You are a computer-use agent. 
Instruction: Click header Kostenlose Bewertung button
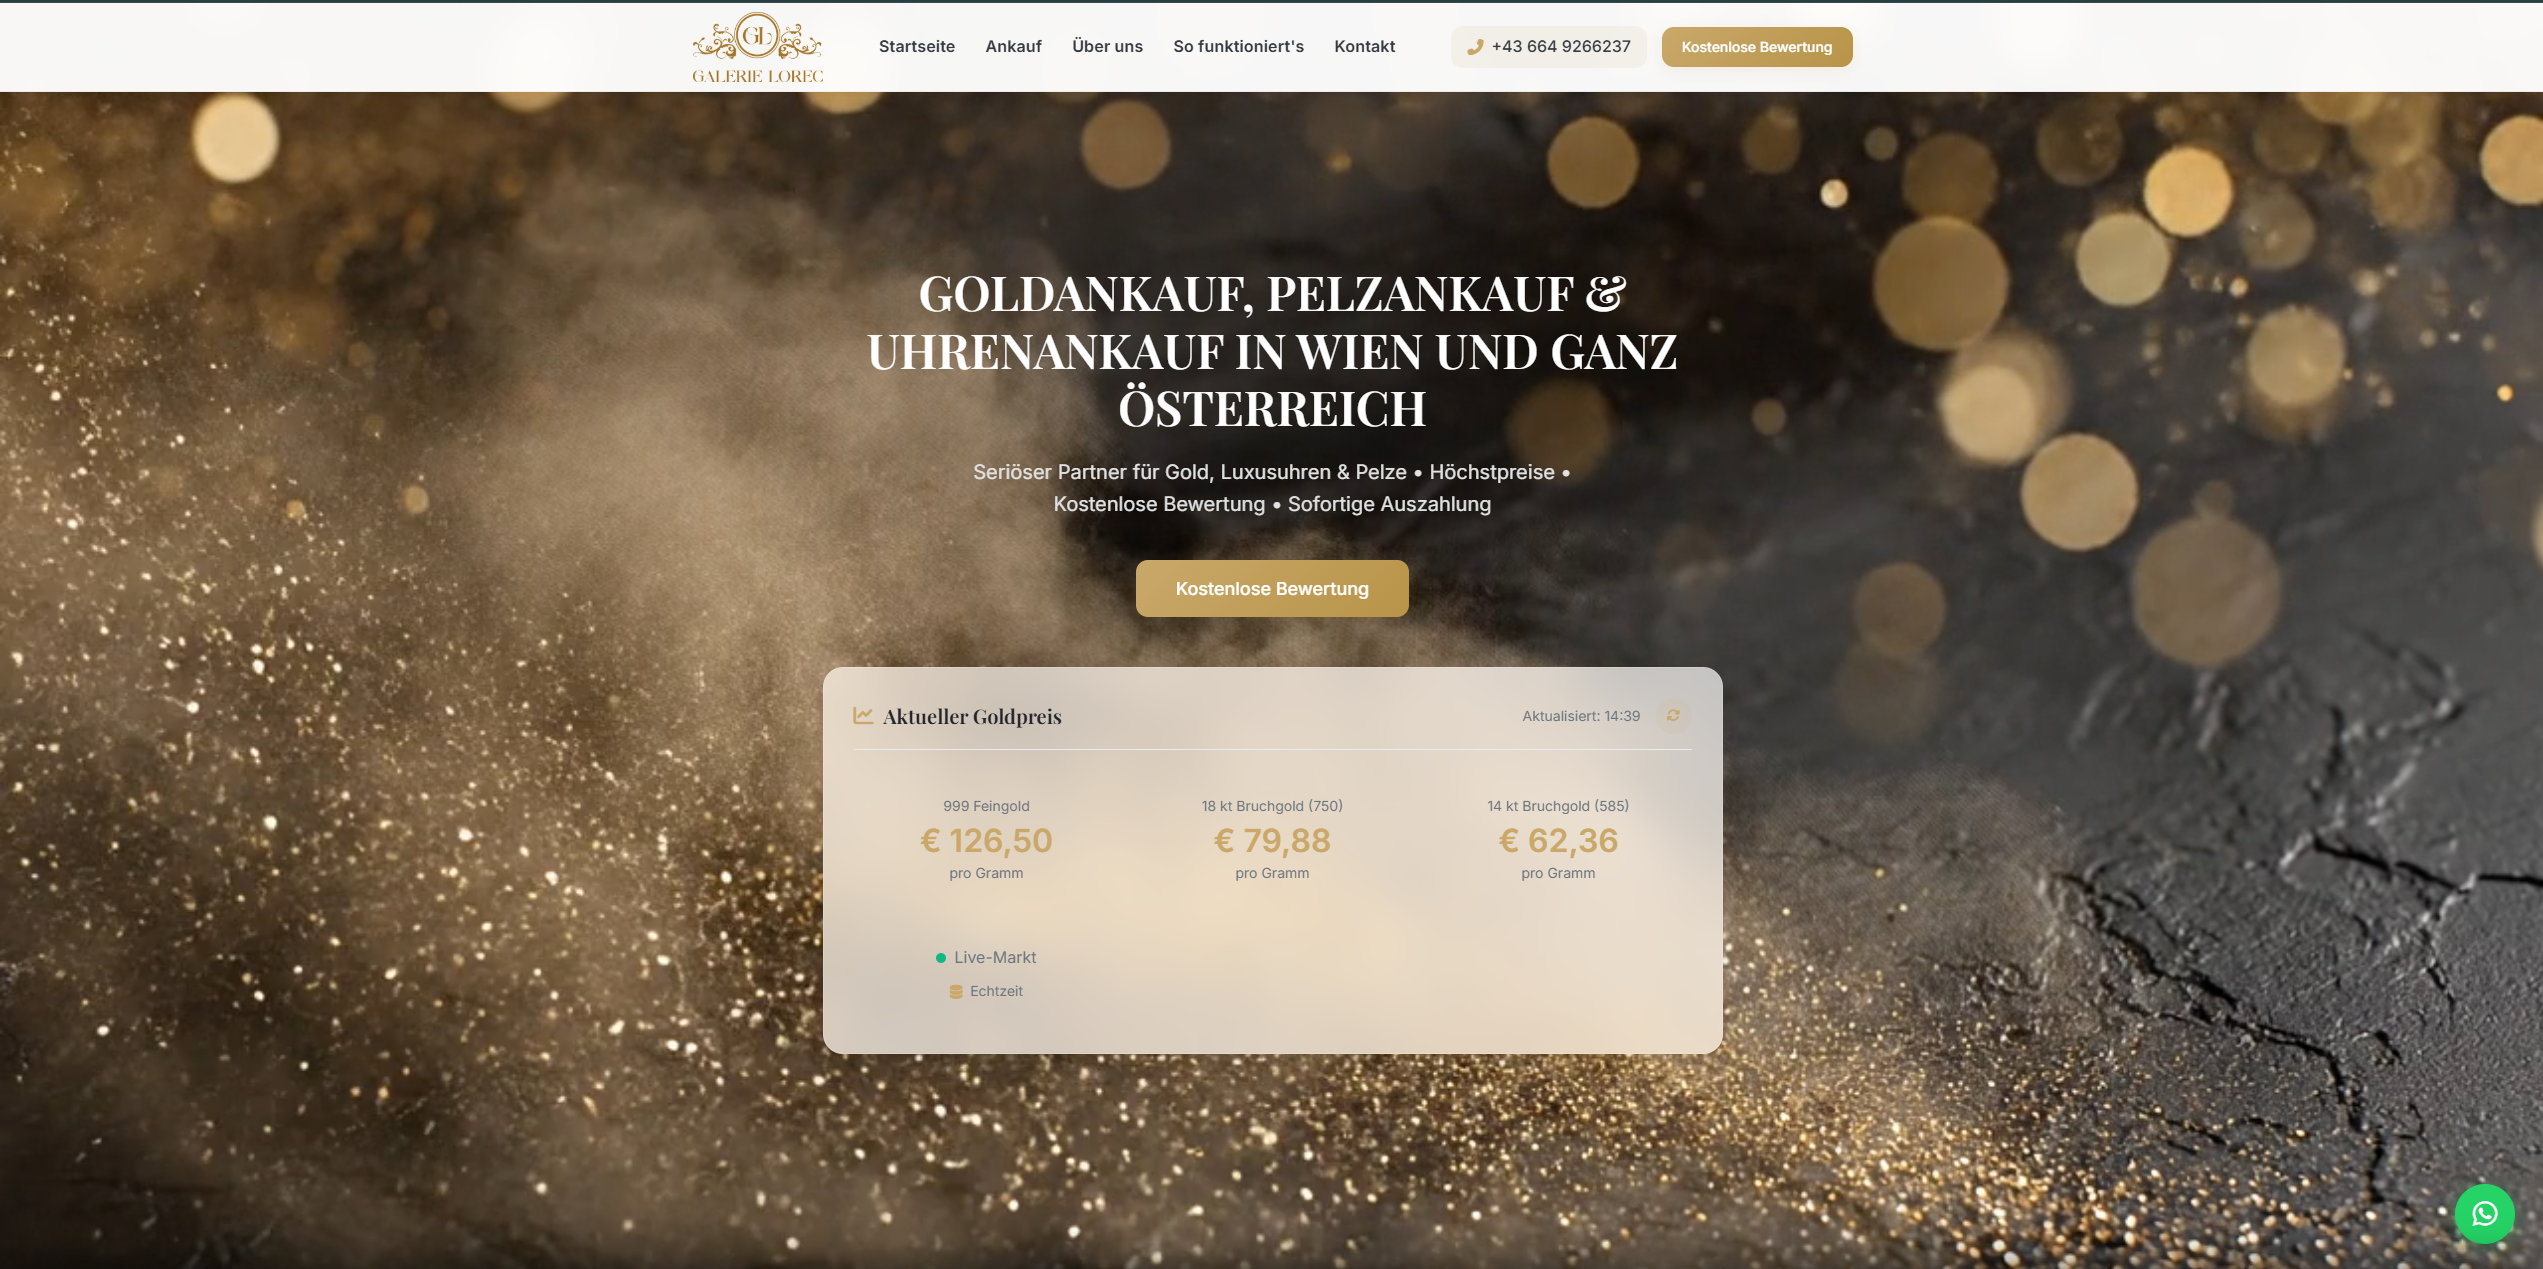tap(1756, 47)
